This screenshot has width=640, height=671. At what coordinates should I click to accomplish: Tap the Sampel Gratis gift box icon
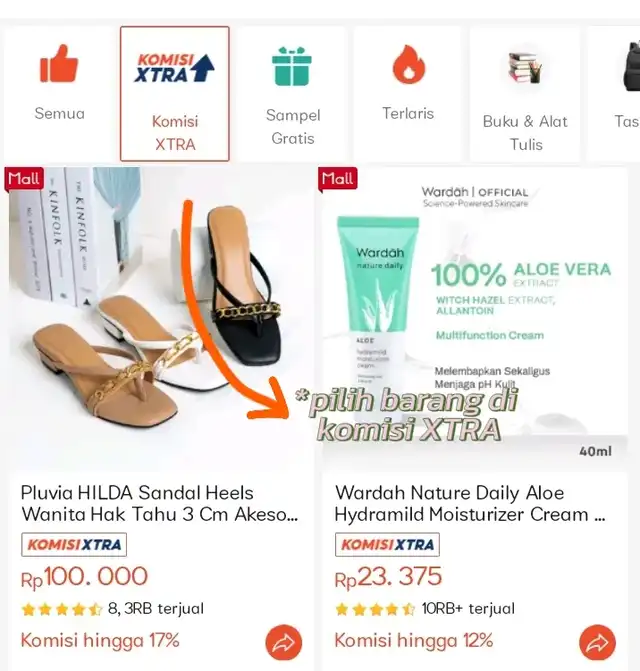pyautogui.click(x=292, y=66)
